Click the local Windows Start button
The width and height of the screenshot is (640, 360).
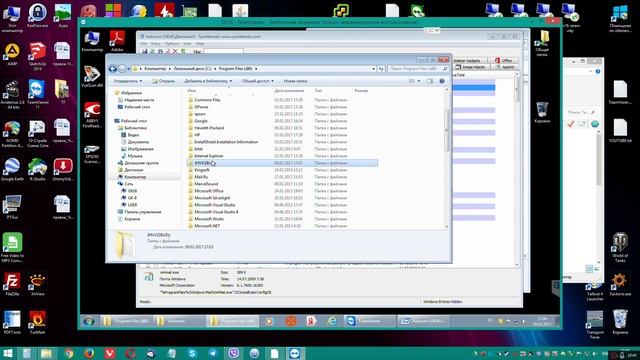click(8, 353)
